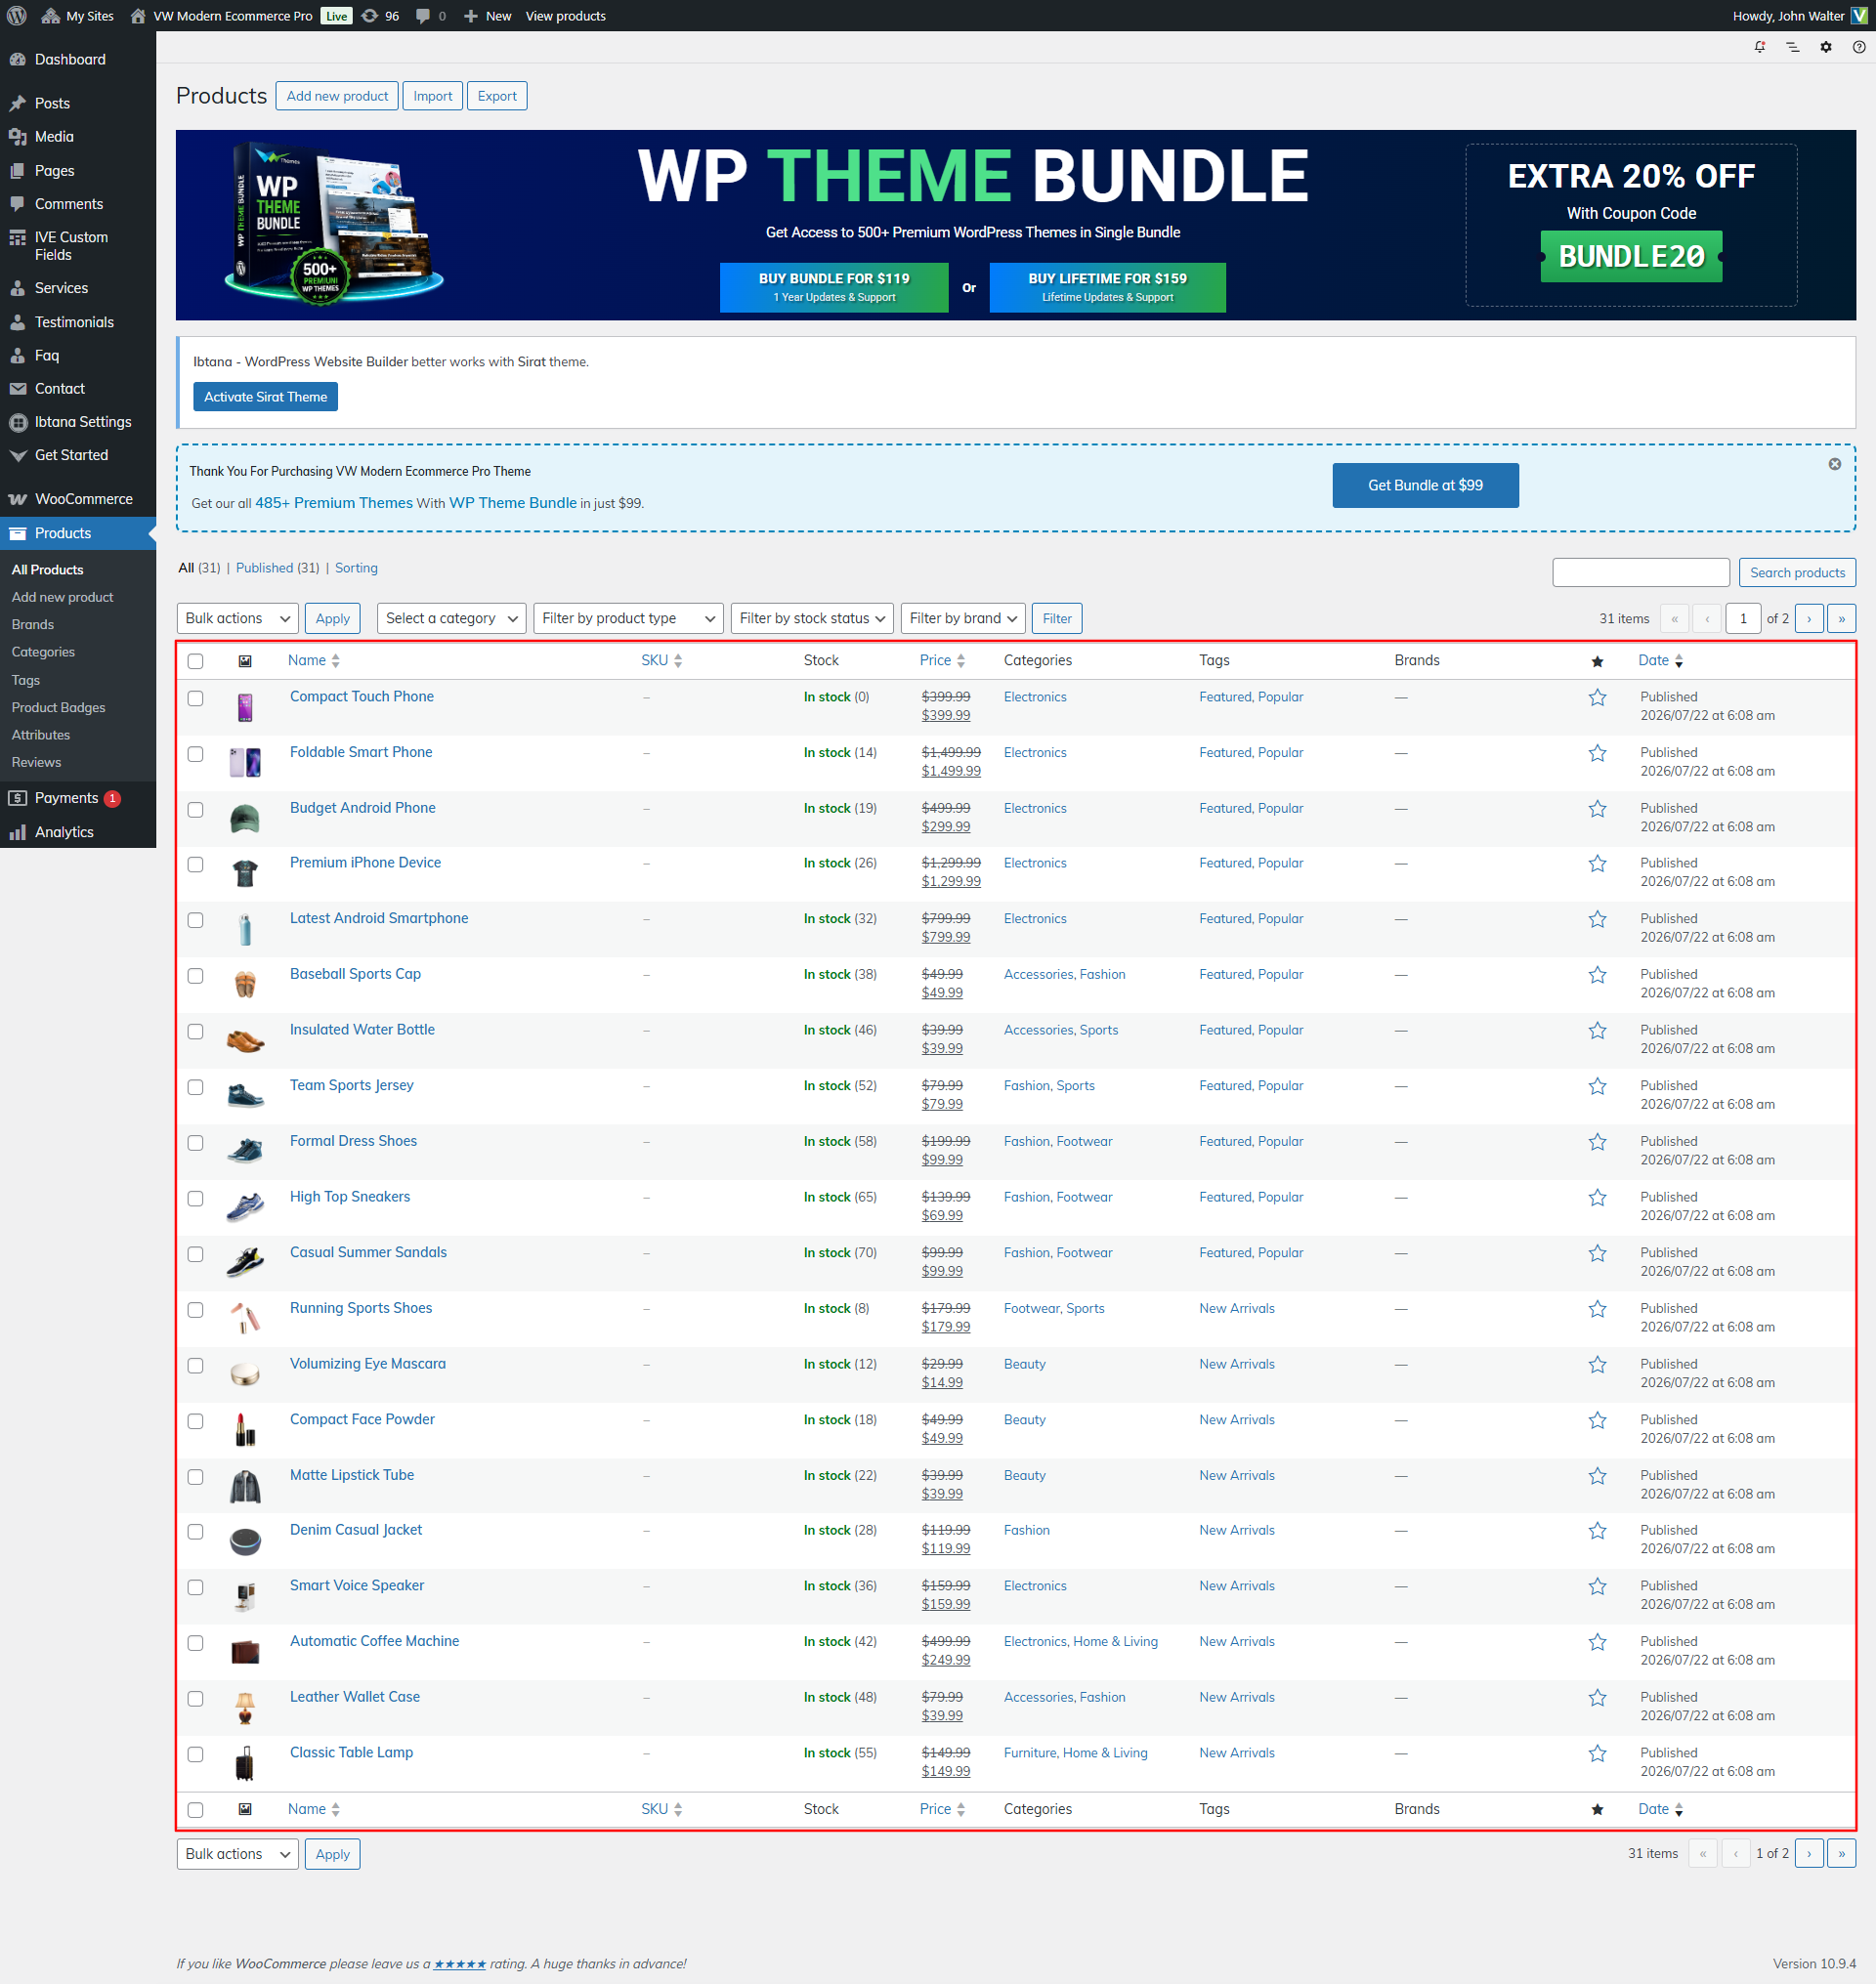
Task: Sort products by Price column header
Action: [942, 661]
